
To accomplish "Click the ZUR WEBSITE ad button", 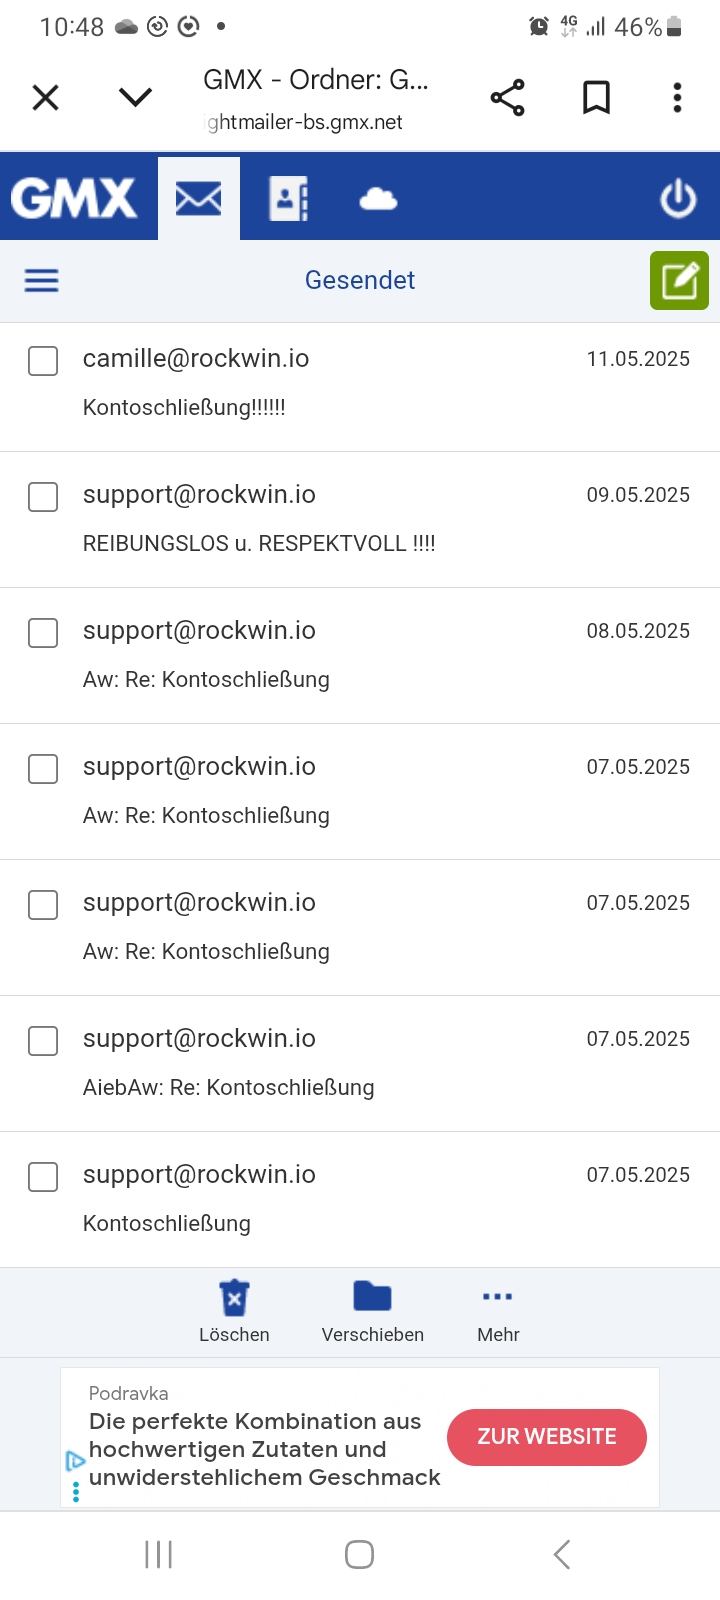I will [x=546, y=1437].
